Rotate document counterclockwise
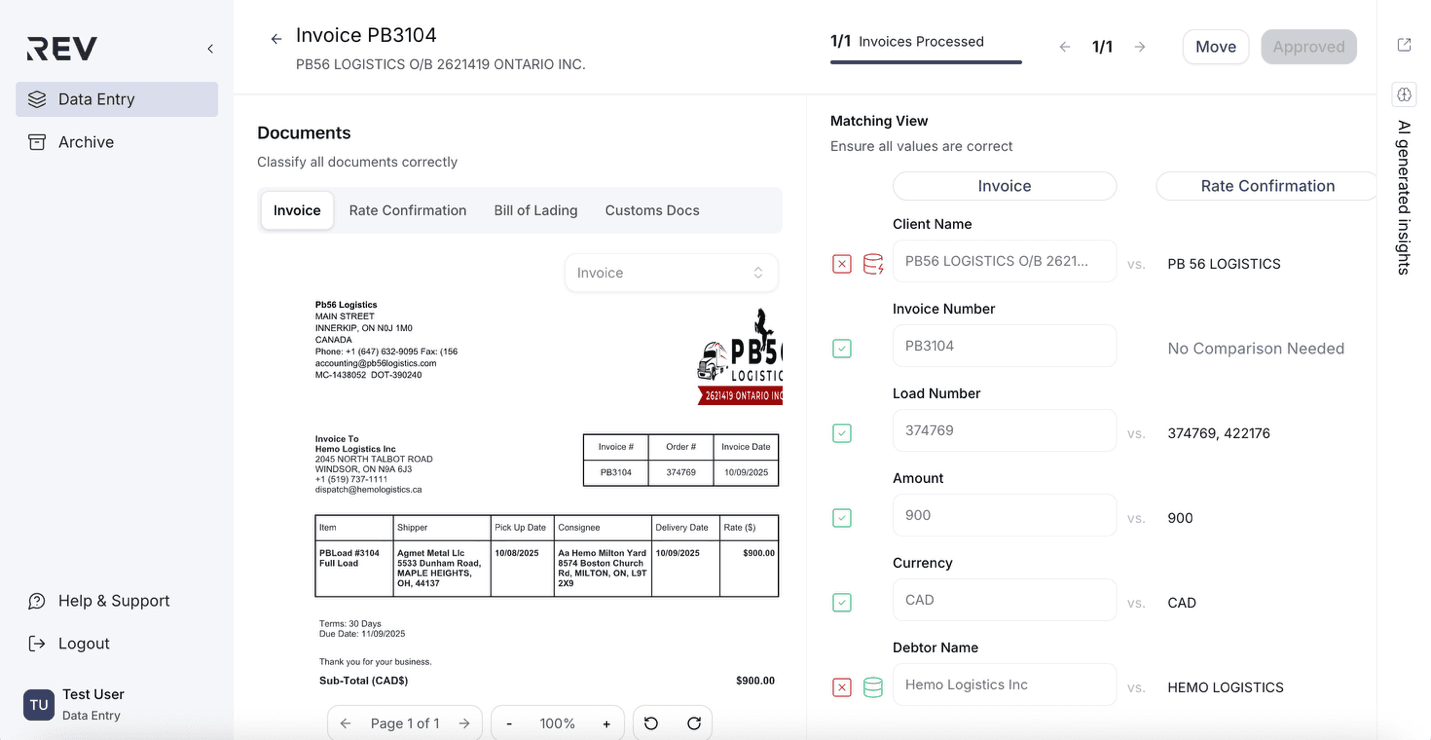The image size is (1431, 740). (x=651, y=723)
